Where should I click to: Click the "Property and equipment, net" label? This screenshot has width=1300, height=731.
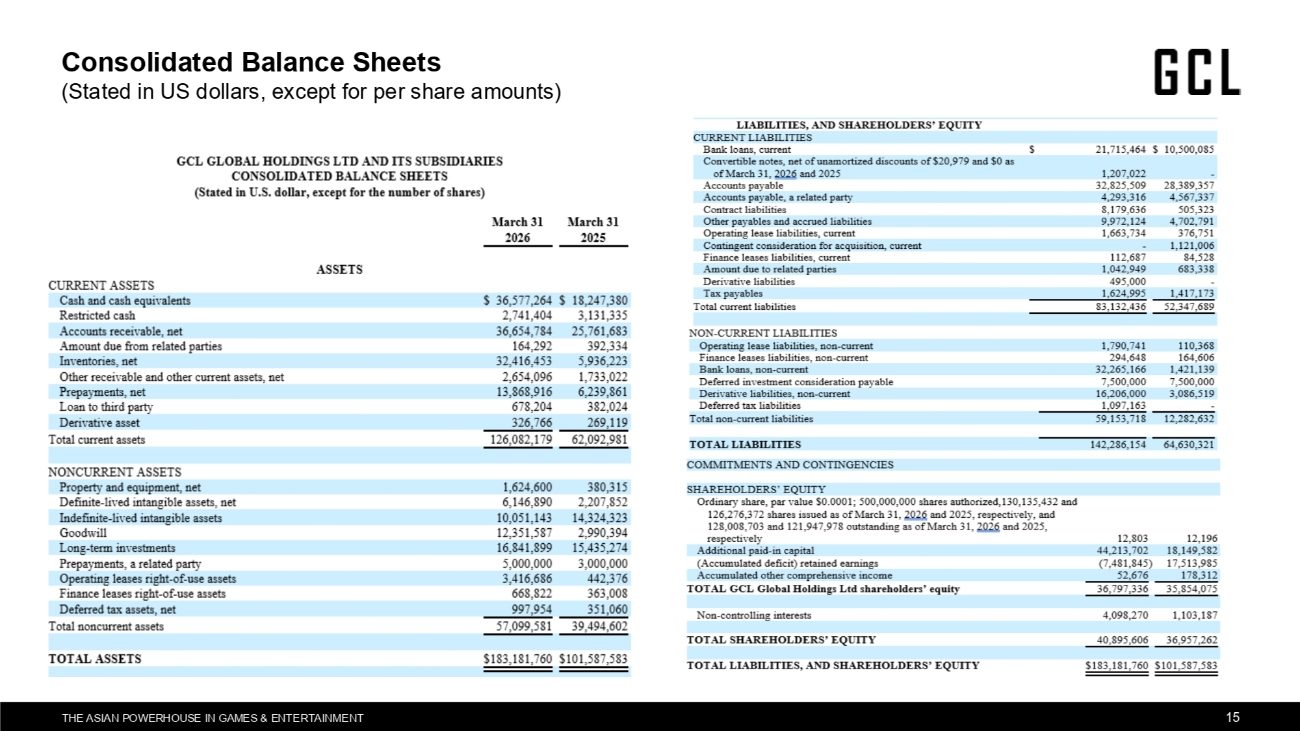point(130,487)
